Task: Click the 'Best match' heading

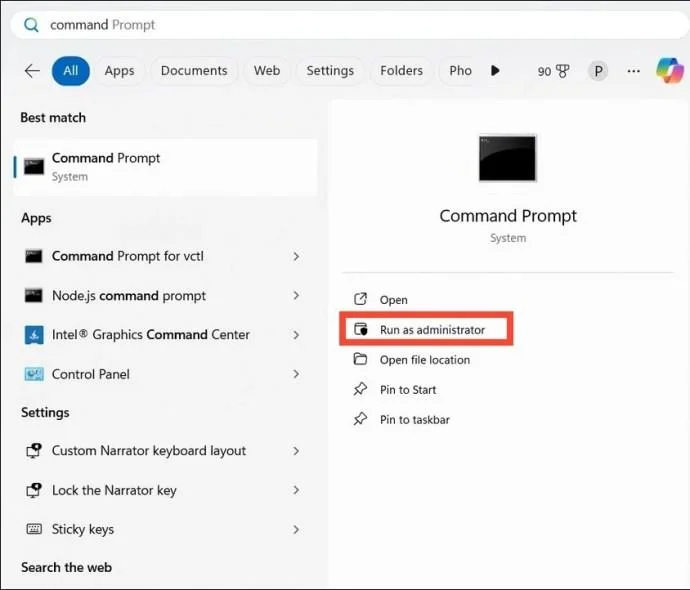Action: point(53,118)
